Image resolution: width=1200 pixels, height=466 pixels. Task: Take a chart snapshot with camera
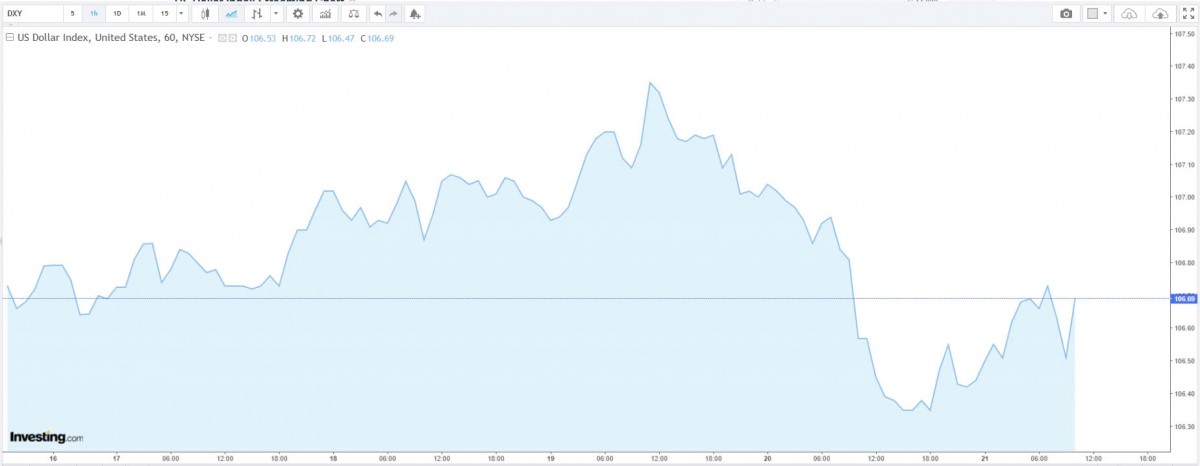[1066, 14]
